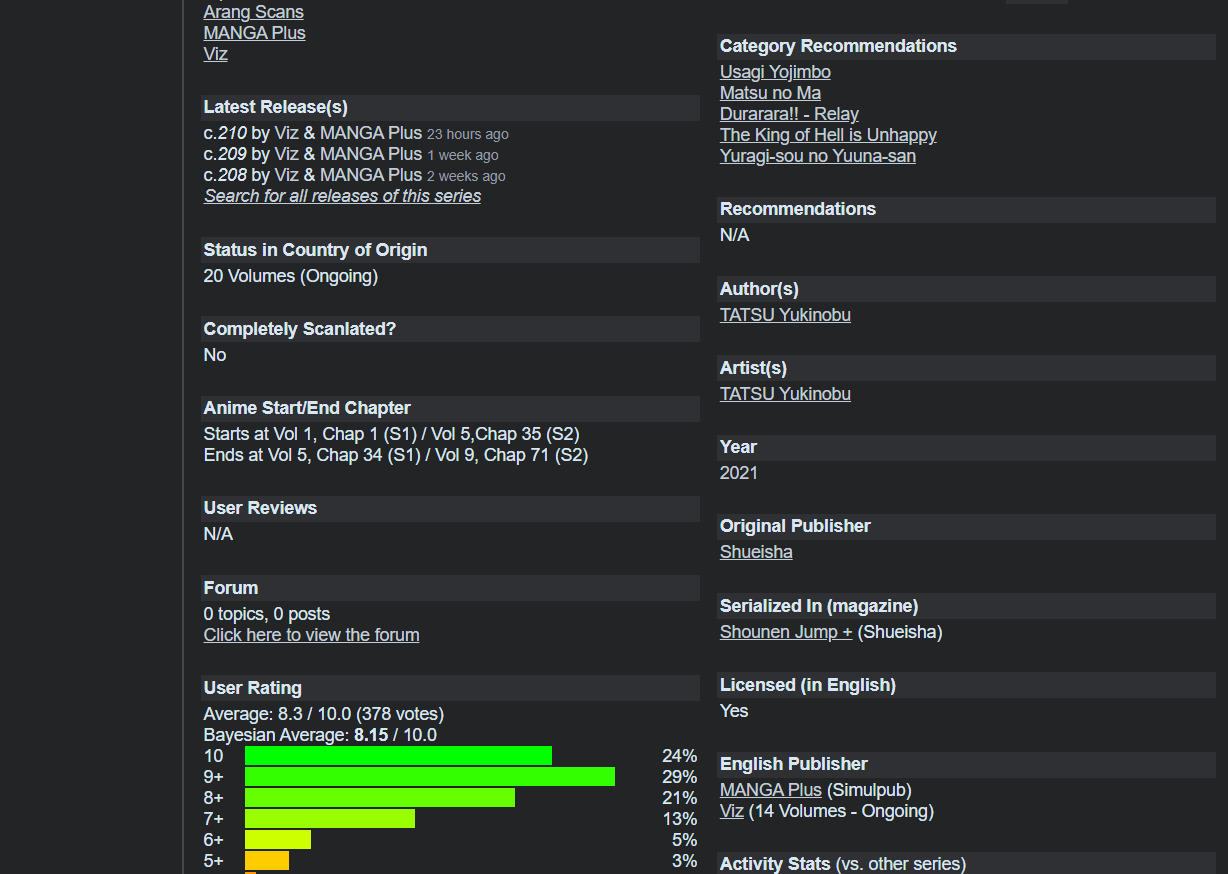Click the 8+ rating bar at 21%
Screen dimensions: 1228x874
click(x=379, y=798)
